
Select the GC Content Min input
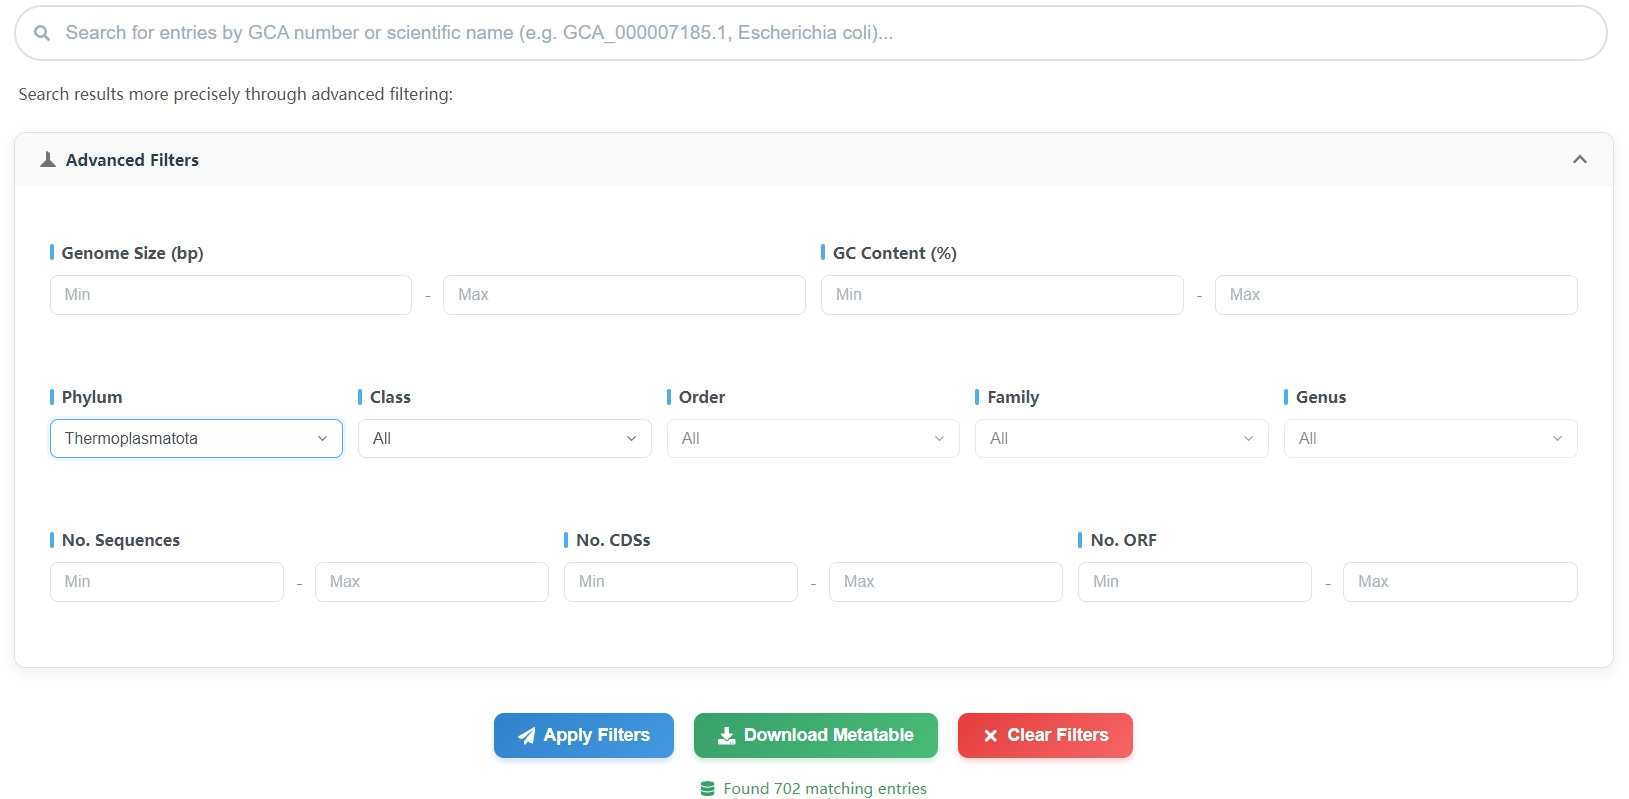pos(1002,295)
